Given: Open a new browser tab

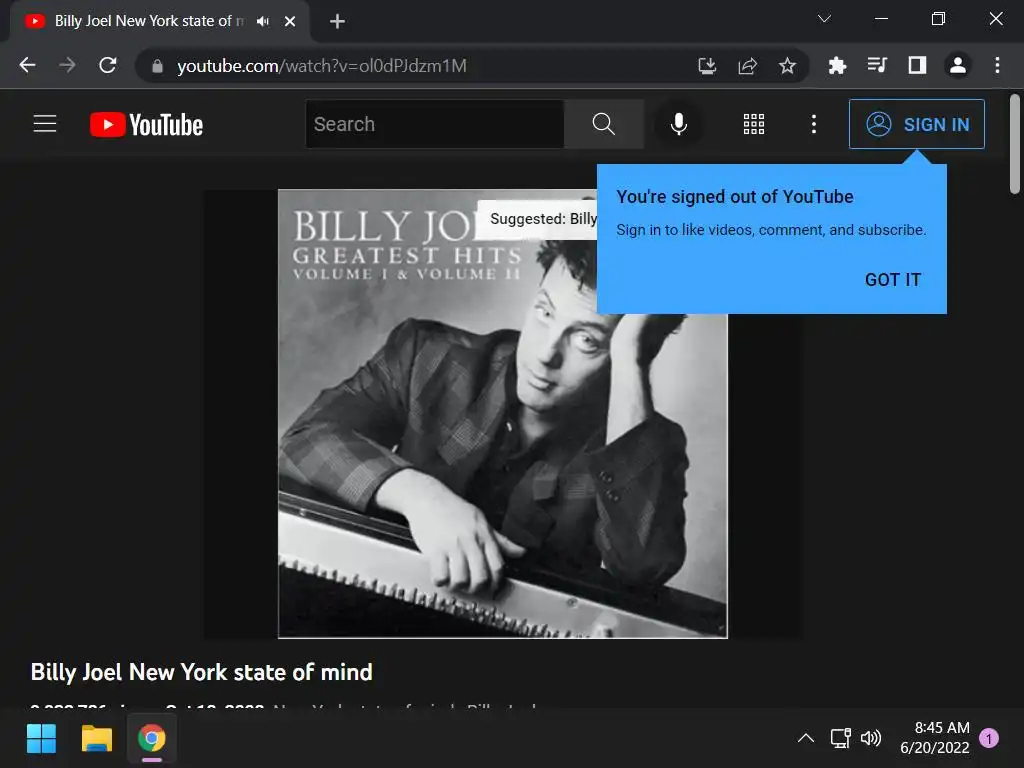Looking at the screenshot, I should point(337,22).
